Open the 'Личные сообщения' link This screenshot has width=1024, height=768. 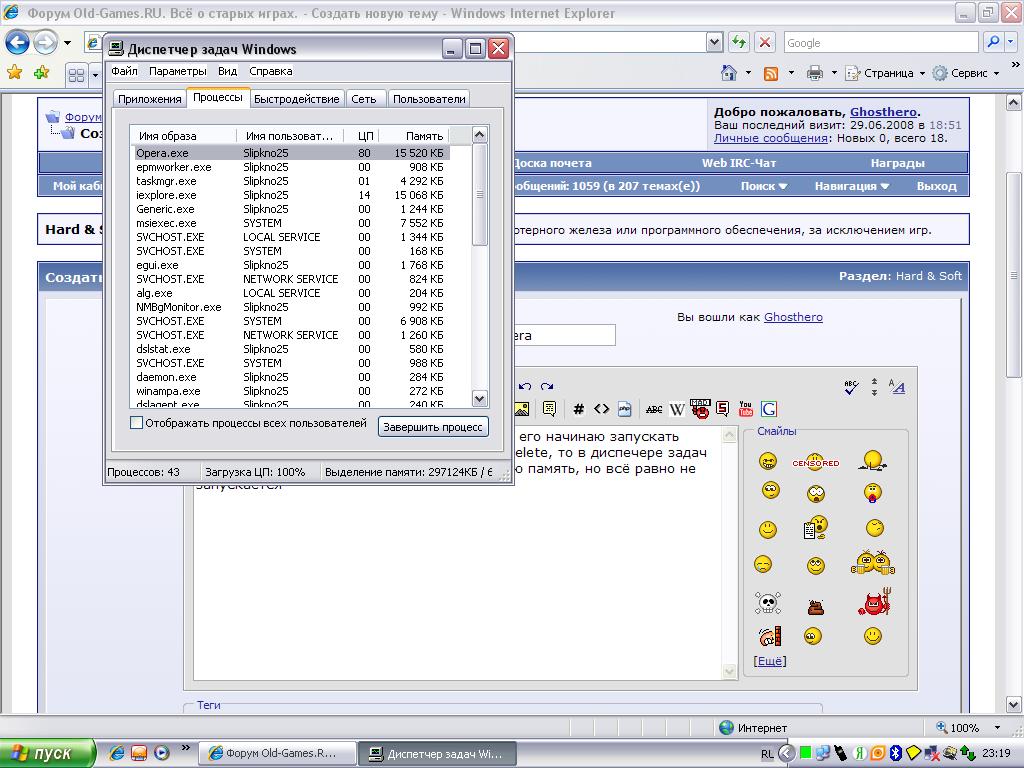click(x=770, y=138)
